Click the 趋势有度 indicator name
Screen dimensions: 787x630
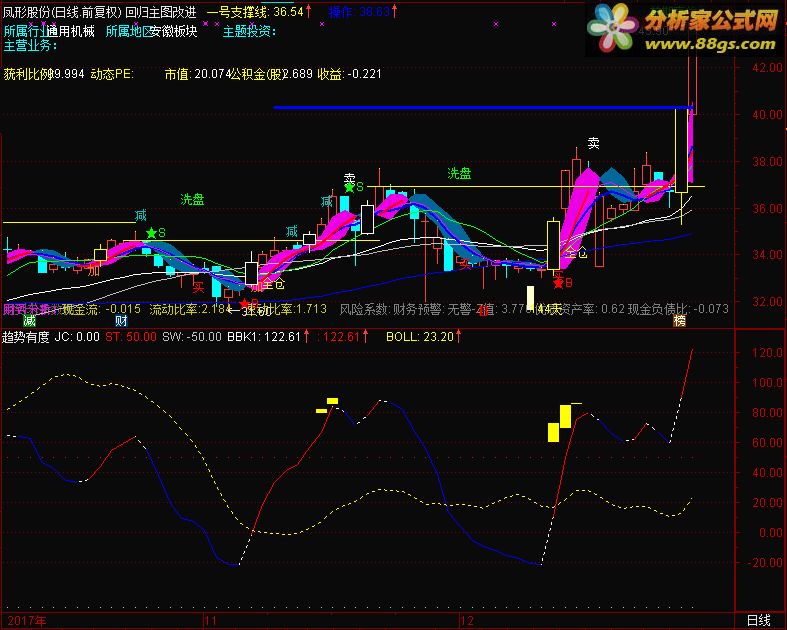tap(26, 337)
